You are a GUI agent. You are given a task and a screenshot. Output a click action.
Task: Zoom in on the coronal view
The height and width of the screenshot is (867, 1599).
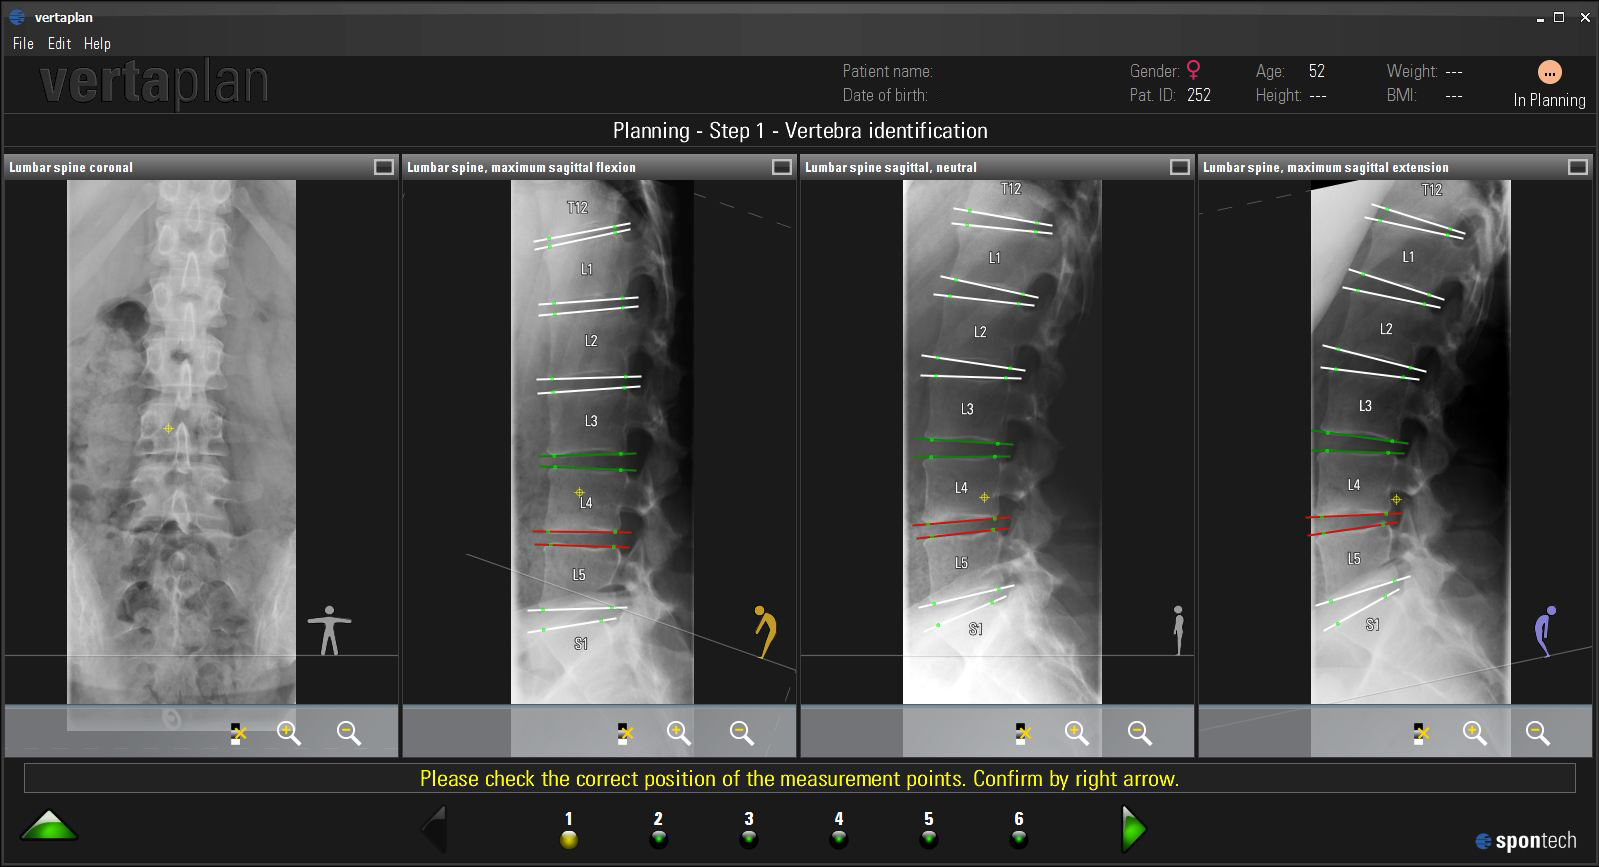click(289, 733)
